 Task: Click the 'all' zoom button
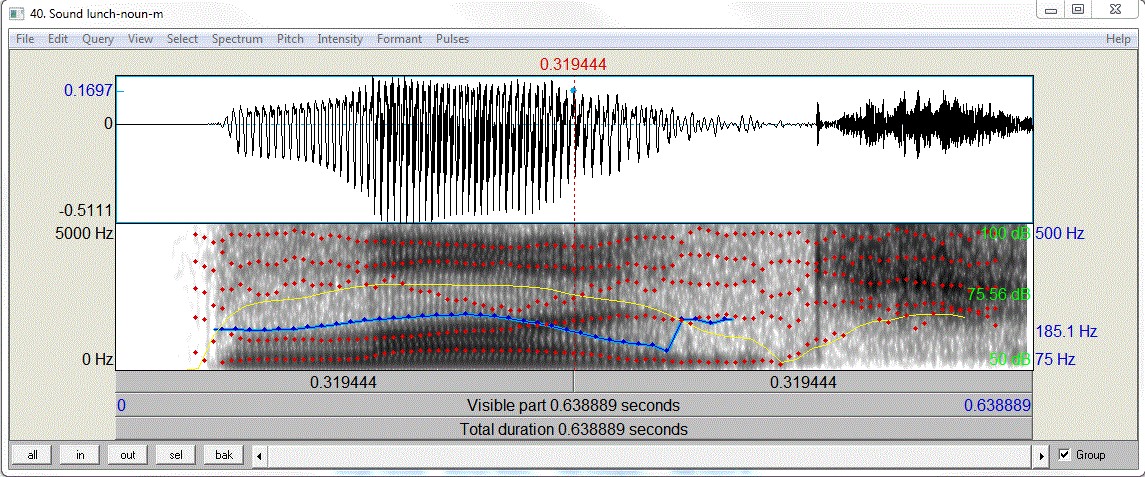coord(32,455)
